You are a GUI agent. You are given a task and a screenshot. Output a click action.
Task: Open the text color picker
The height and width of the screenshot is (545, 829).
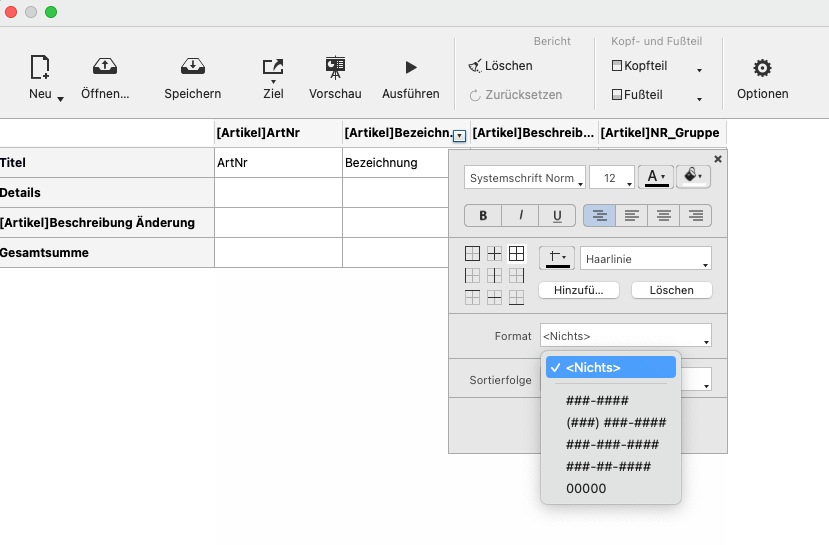point(655,177)
